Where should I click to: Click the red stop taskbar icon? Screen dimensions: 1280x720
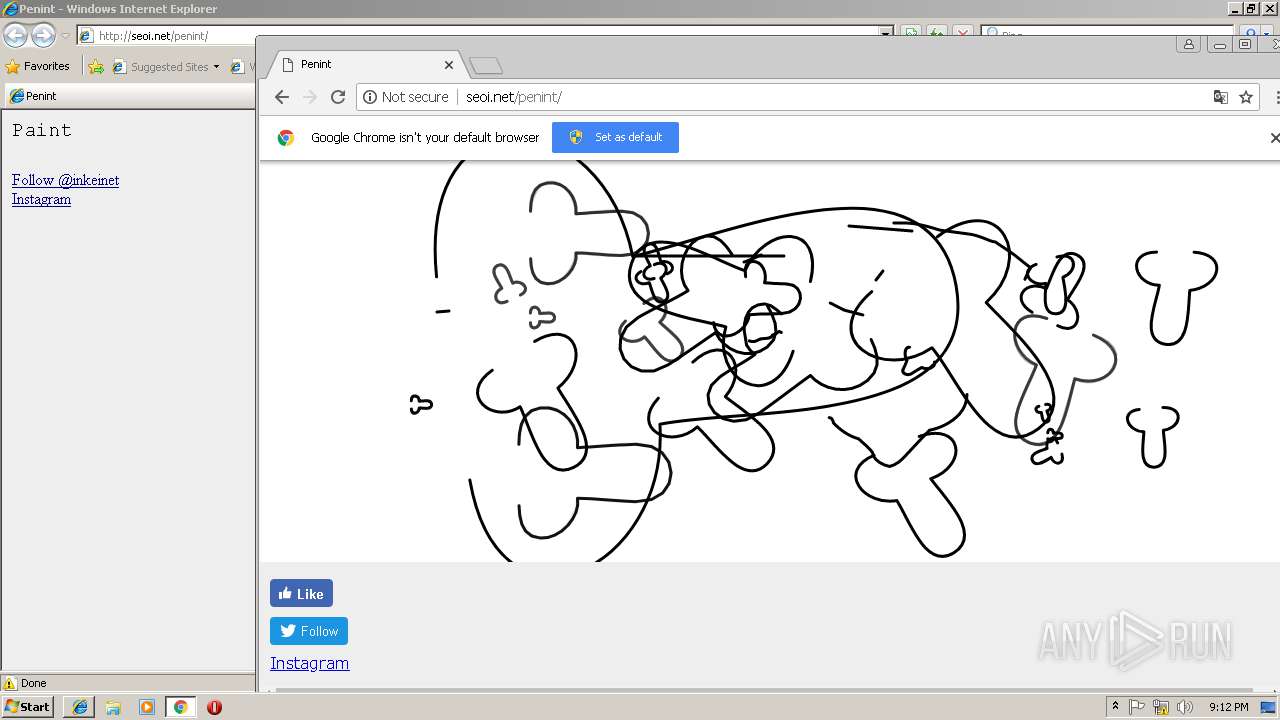[x=214, y=707]
